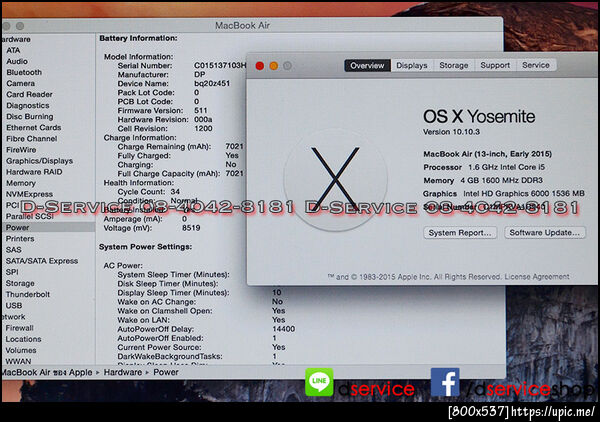Select ATA in System Report sidebar
Image resolution: width=600 pixels, height=422 pixels.
(13, 50)
